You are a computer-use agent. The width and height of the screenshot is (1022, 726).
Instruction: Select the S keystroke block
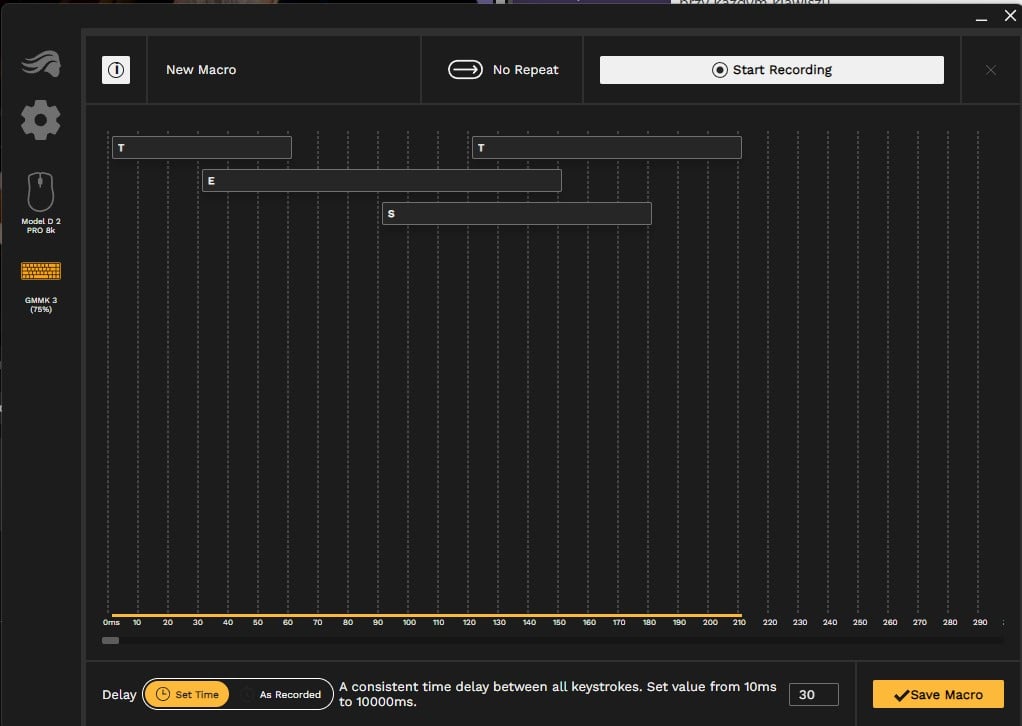[516, 214]
